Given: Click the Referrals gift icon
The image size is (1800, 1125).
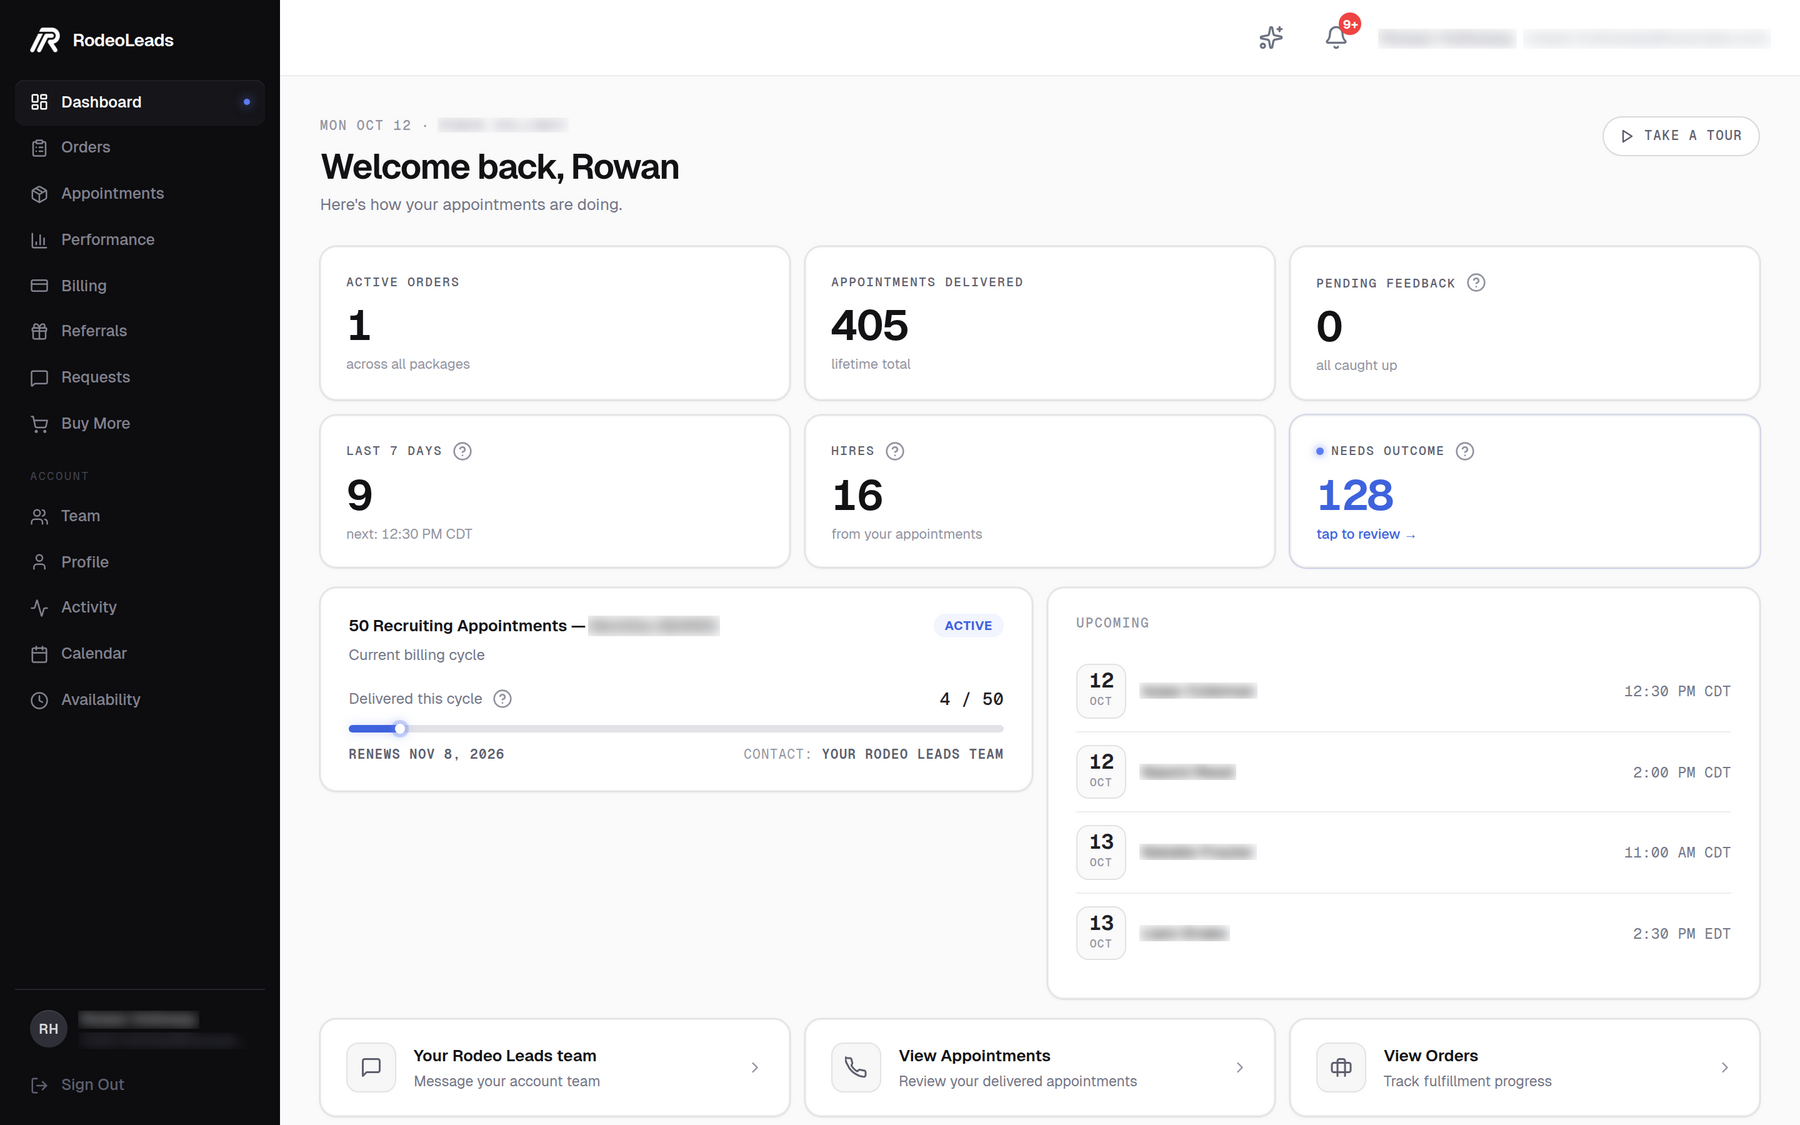Looking at the screenshot, I should (x=39, y=331).
